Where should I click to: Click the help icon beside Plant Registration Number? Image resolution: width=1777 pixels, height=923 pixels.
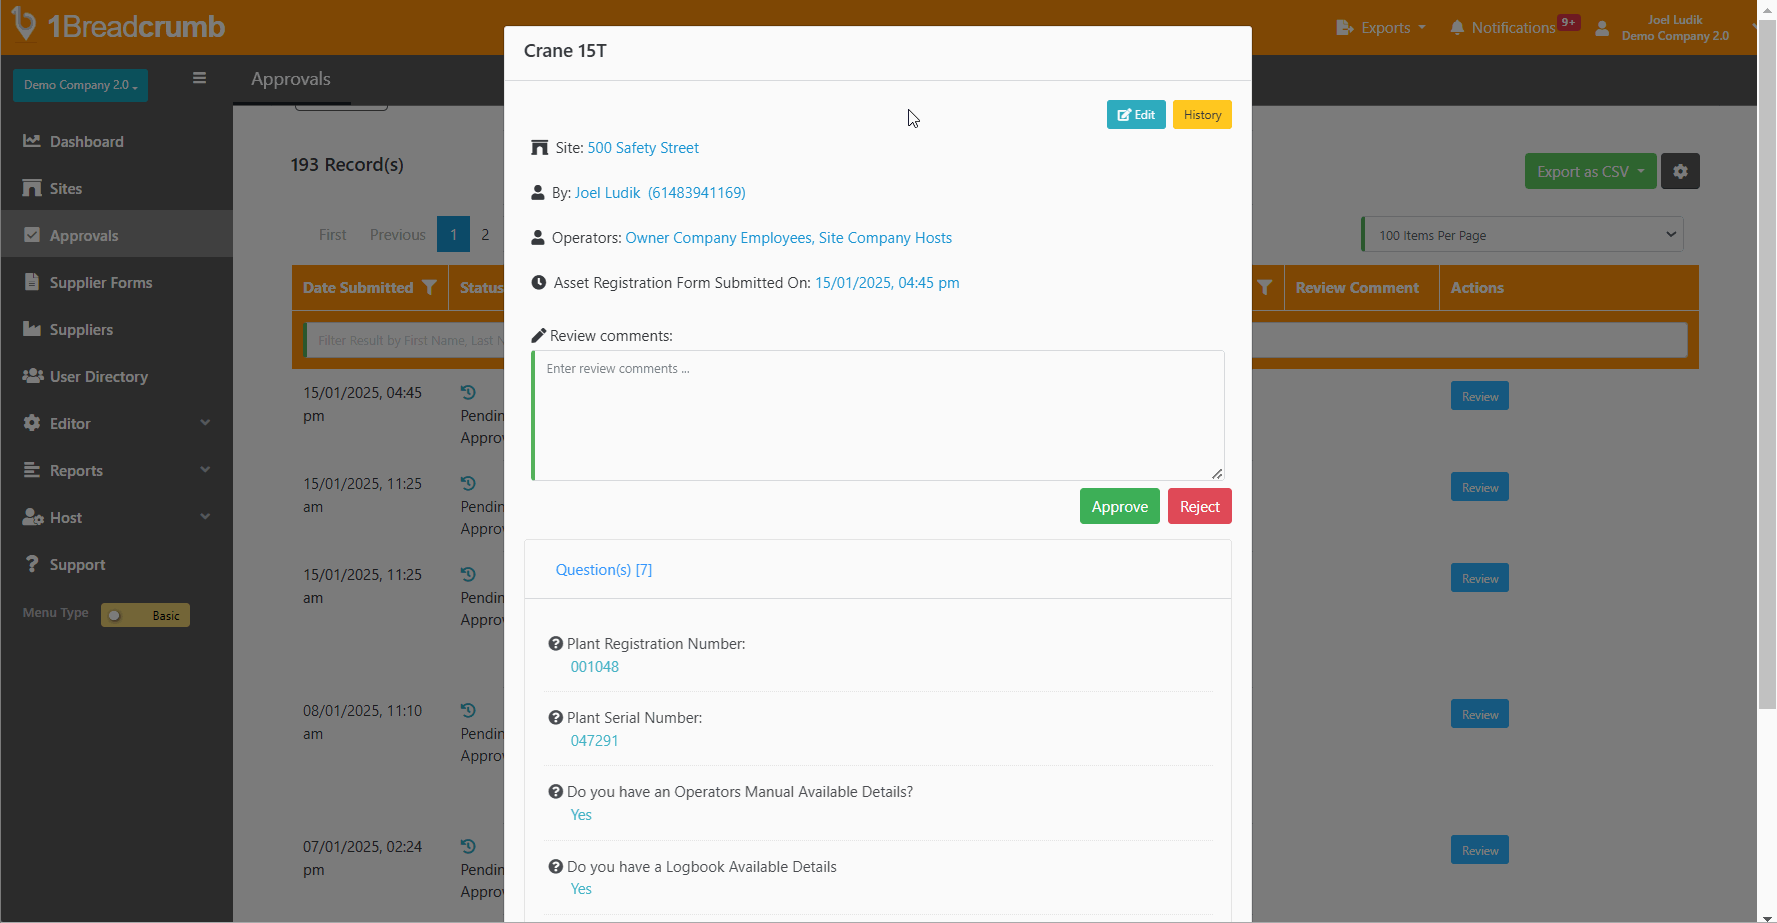[x=555, y=644]
